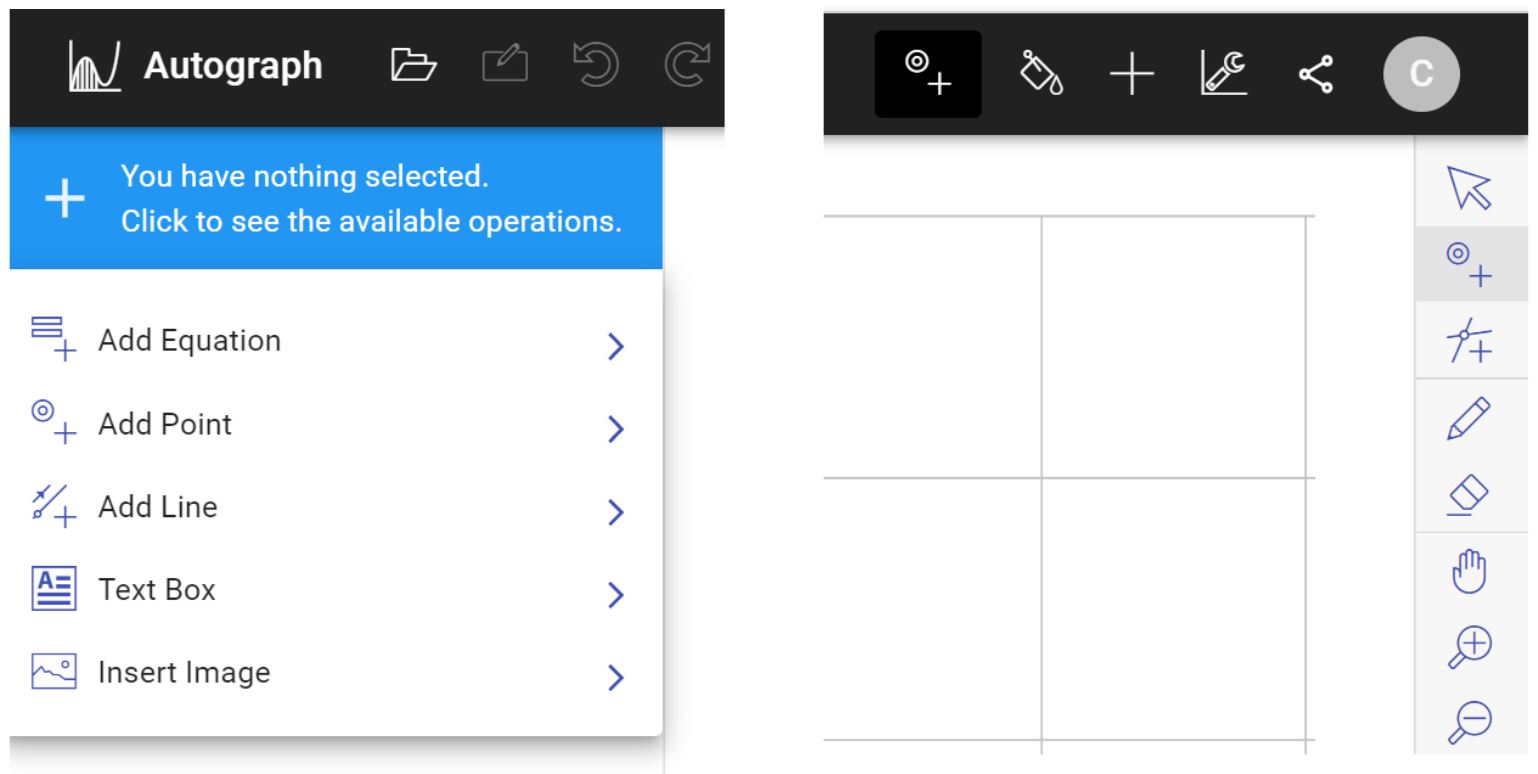
Task: Select the arrow pointer tool
Action: (x=1469, y=188)
